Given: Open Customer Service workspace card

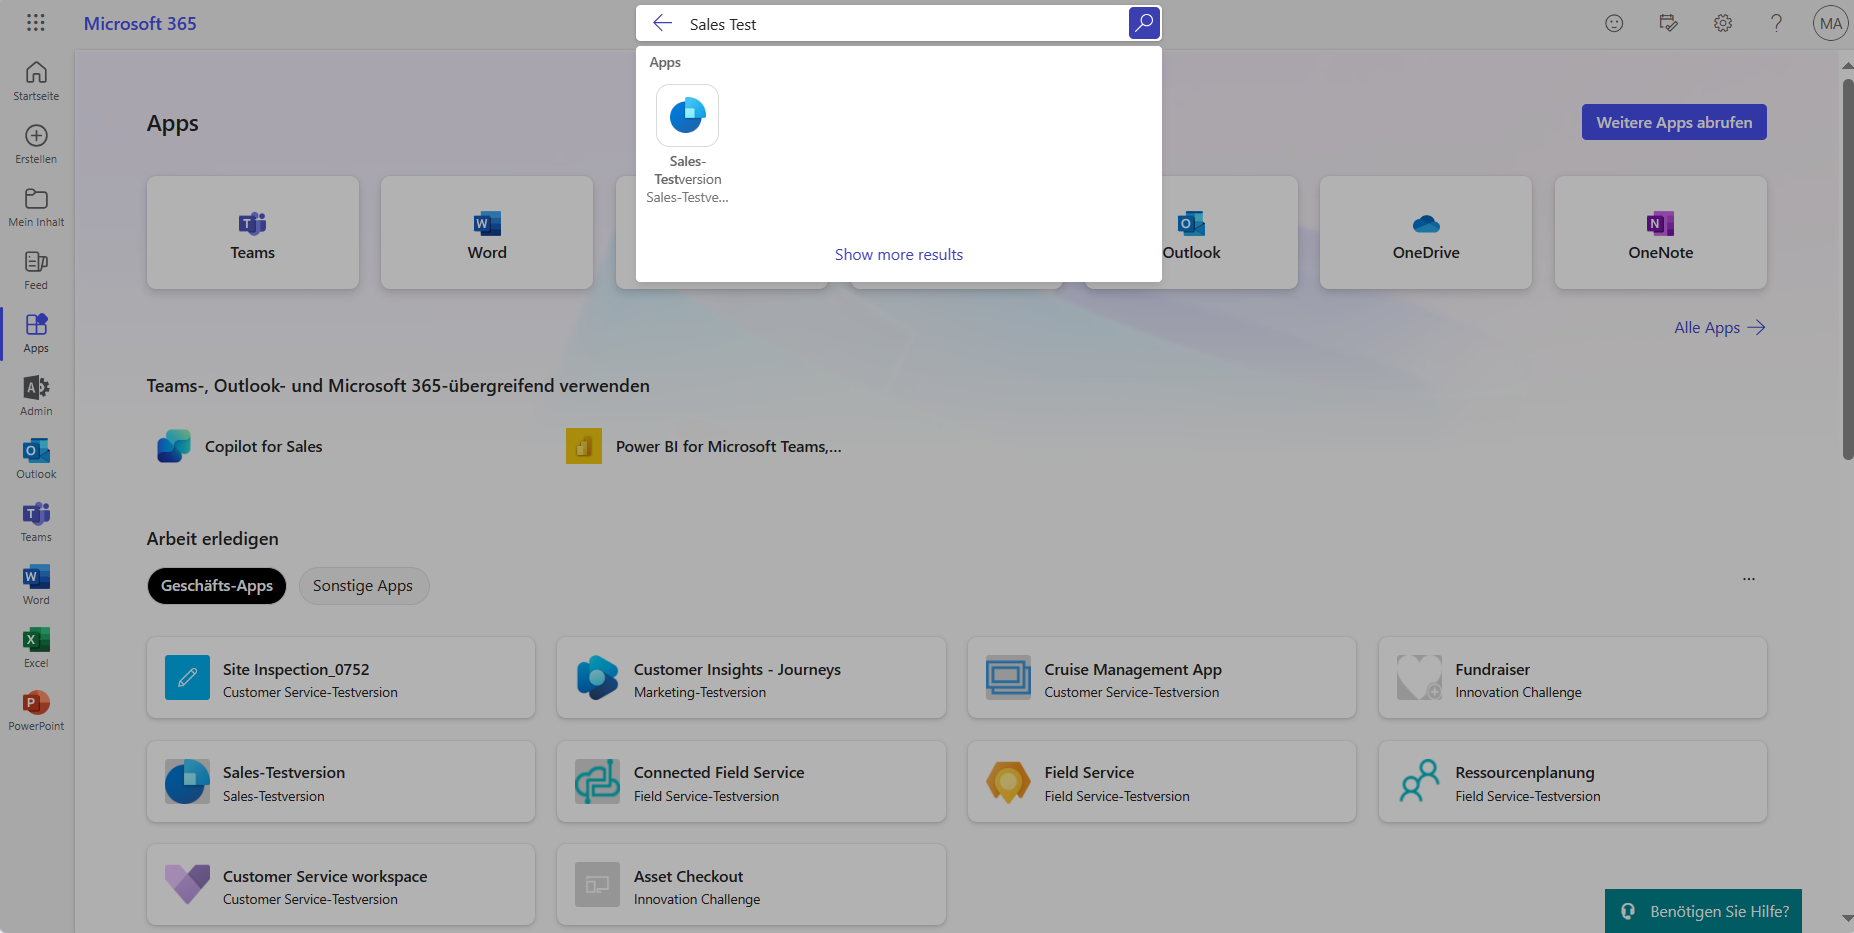Looking at the screenshot, I should (x=341, y=885).
